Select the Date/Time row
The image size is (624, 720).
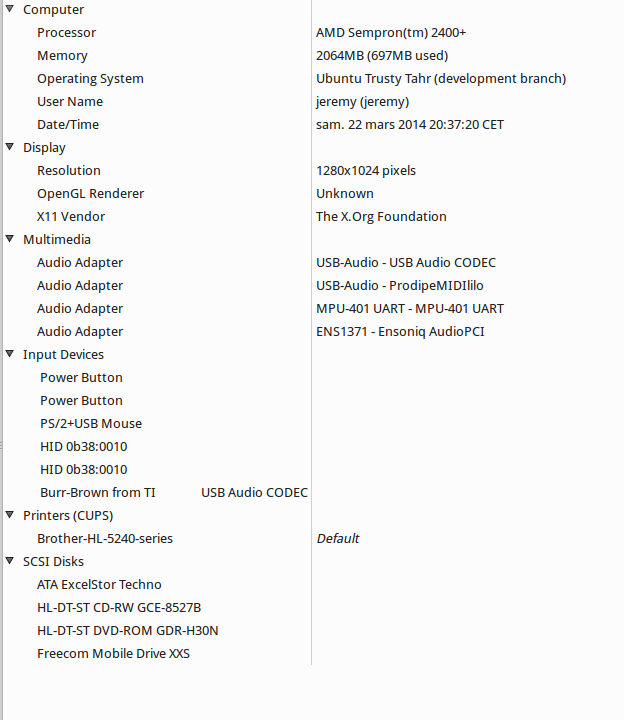(68, 125)
